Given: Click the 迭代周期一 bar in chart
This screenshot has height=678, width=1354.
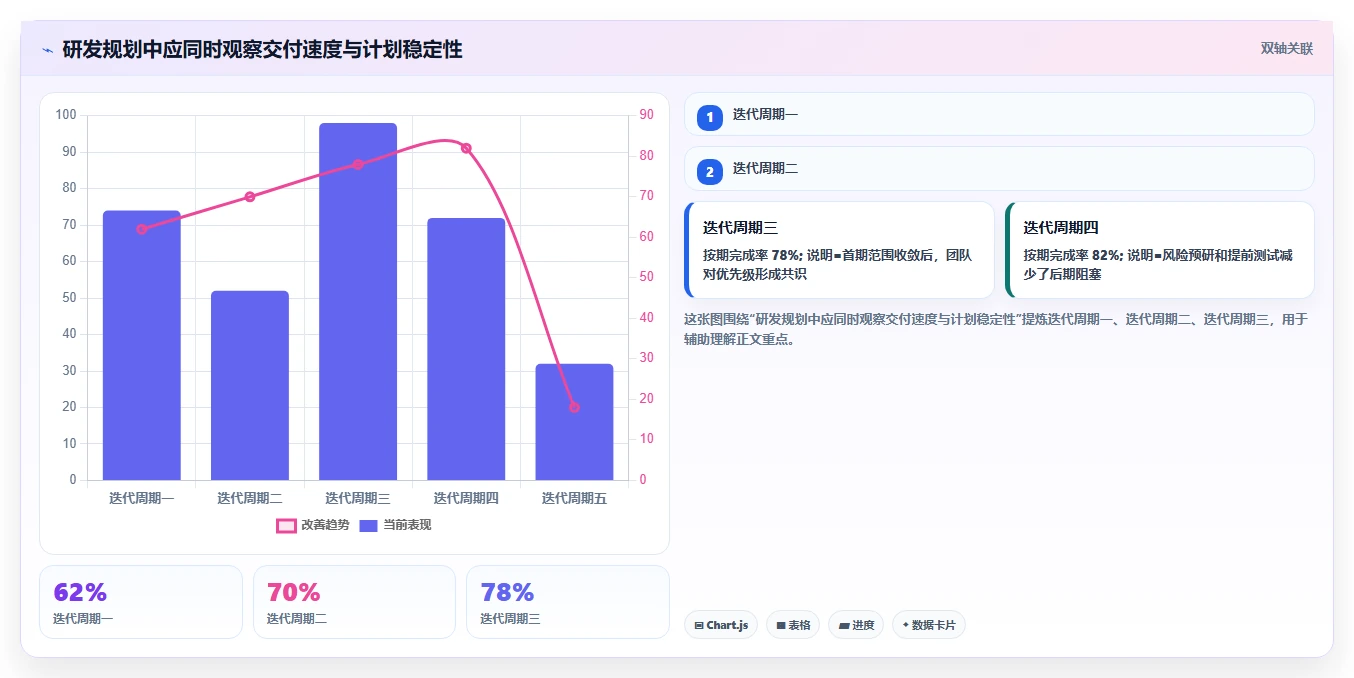Looking at the screenshot, I should (x=142, y=345).
